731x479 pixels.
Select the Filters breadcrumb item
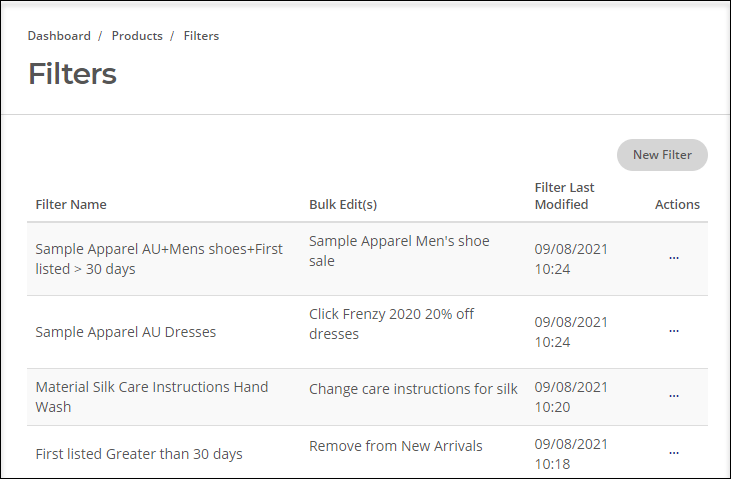201,36
